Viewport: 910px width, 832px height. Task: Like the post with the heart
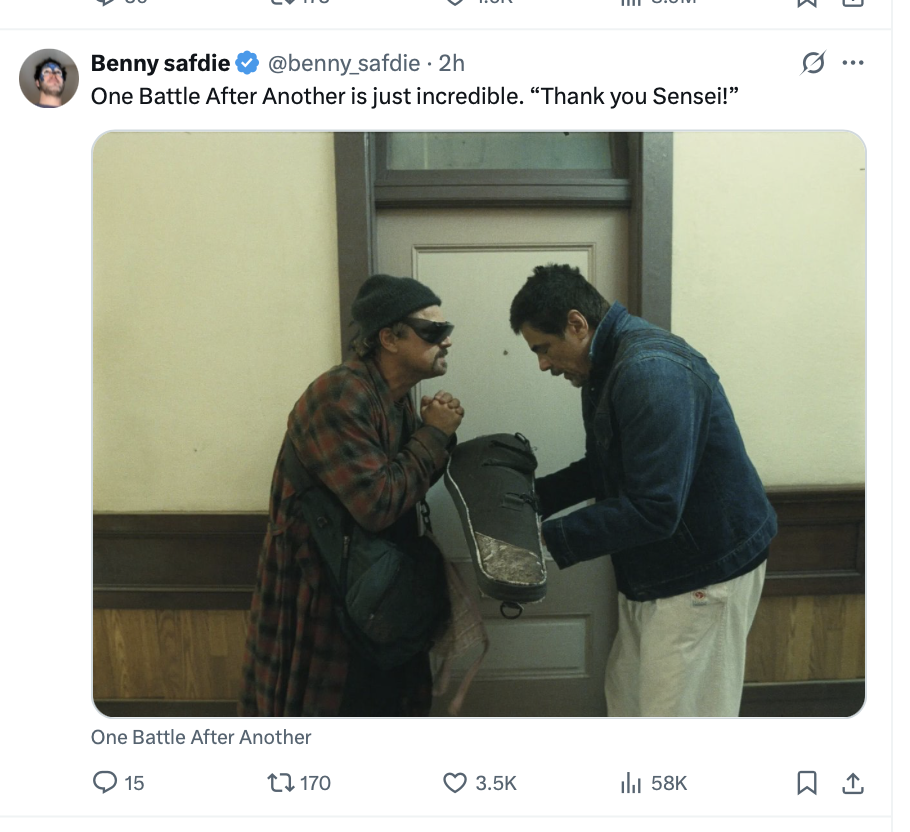pyautogui.click(x=455, y=783)
